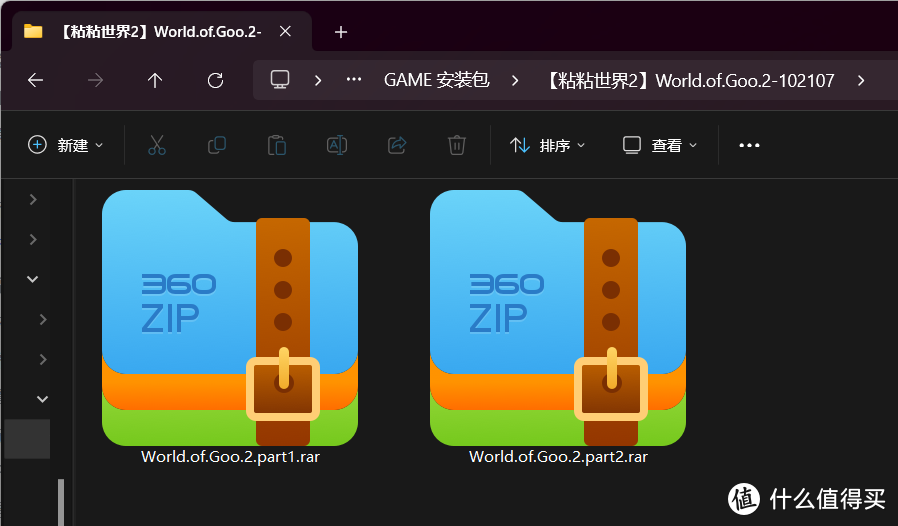Open the 新建 (New) menu
The image size is (898, 526).
[x=66, y=145]
